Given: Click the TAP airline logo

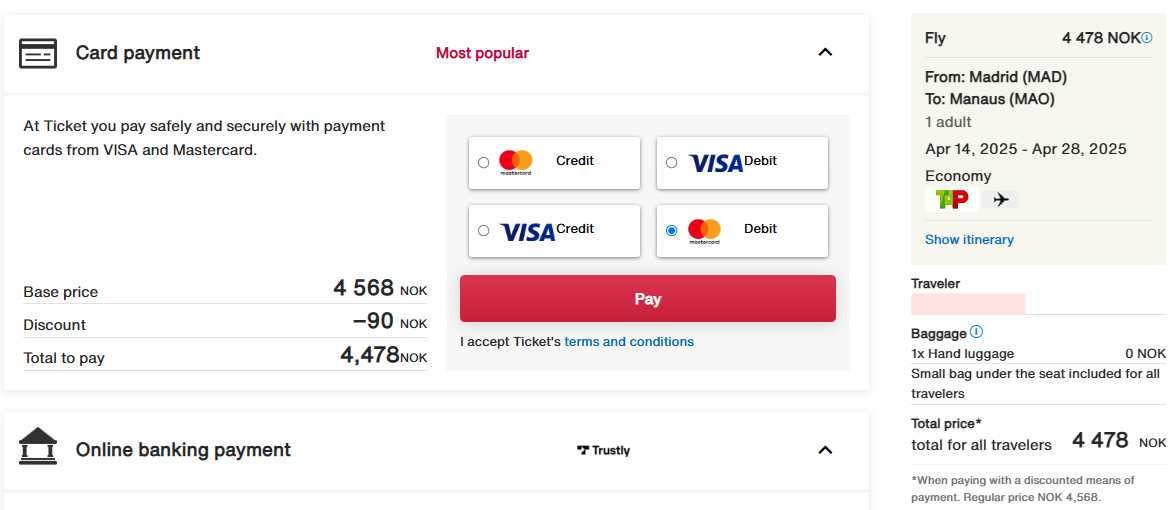Looking at the screenshot, I should (951, 199).
